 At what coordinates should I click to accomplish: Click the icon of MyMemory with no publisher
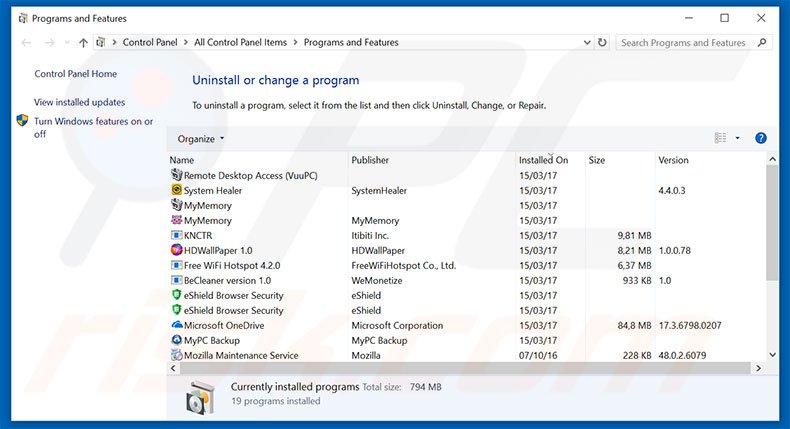[176, 205]
